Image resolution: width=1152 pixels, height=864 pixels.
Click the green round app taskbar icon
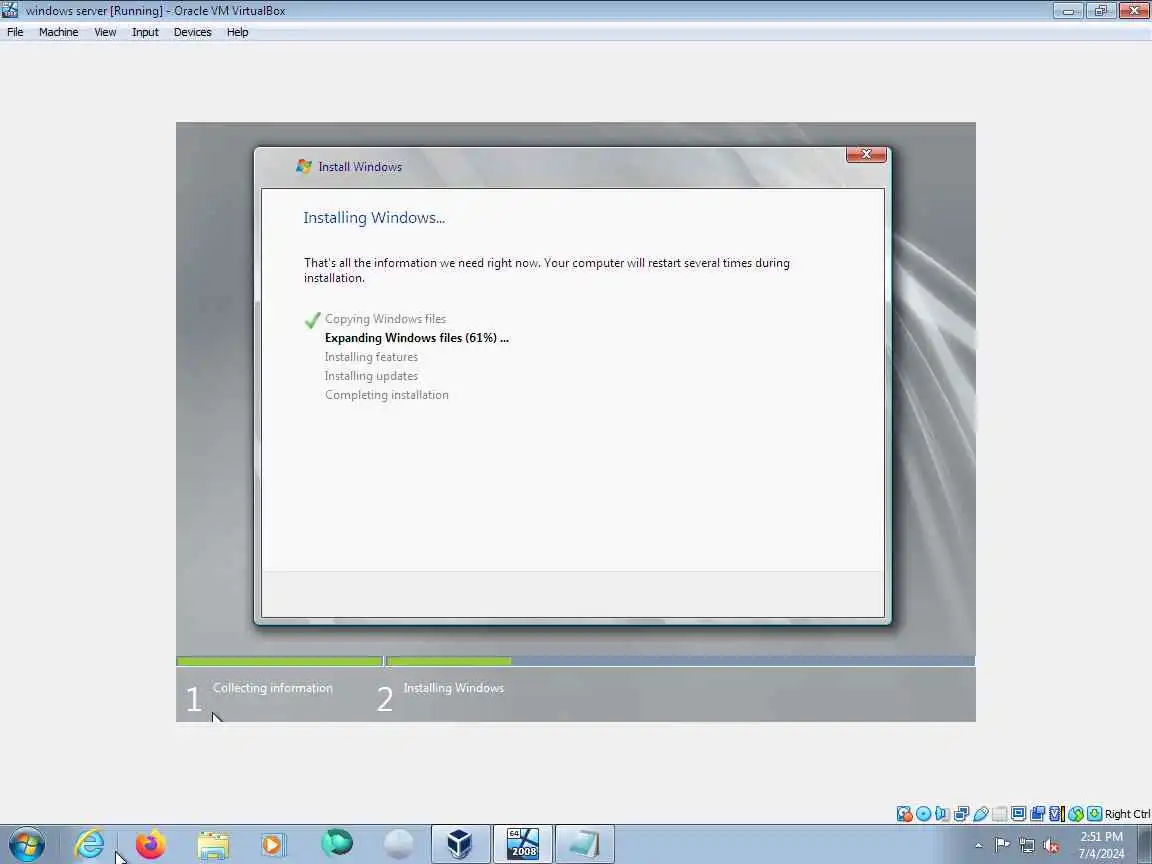coord(337,843)
